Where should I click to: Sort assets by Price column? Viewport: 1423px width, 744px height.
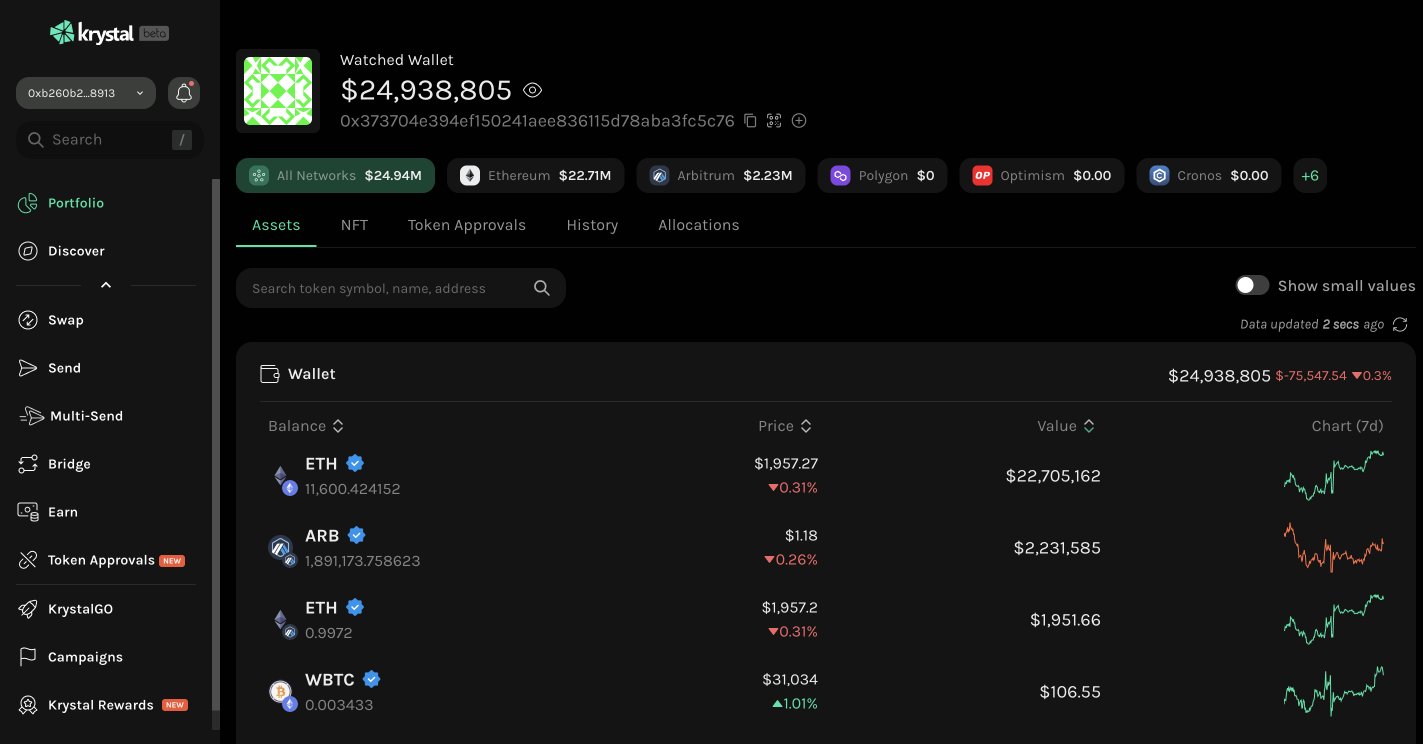point(785,426)
